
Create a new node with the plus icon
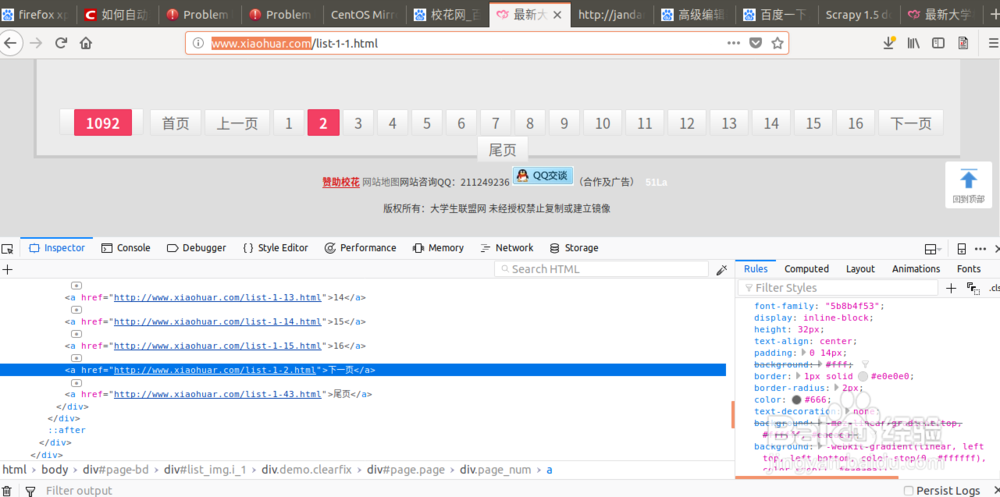pos(7,269)
